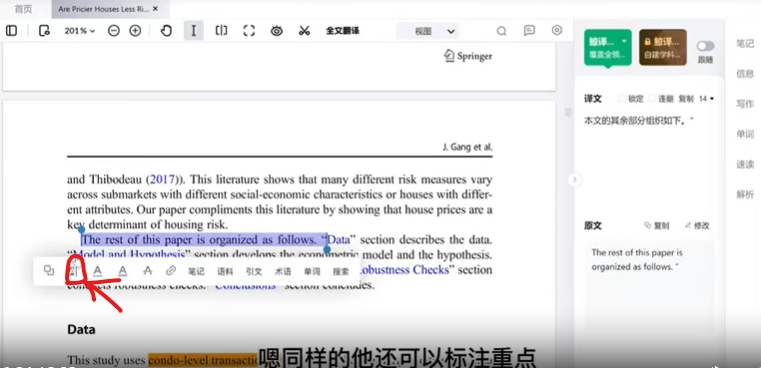Apply strikethrough from the selection toolbar

pyautogui.click(x=148, y=271)
